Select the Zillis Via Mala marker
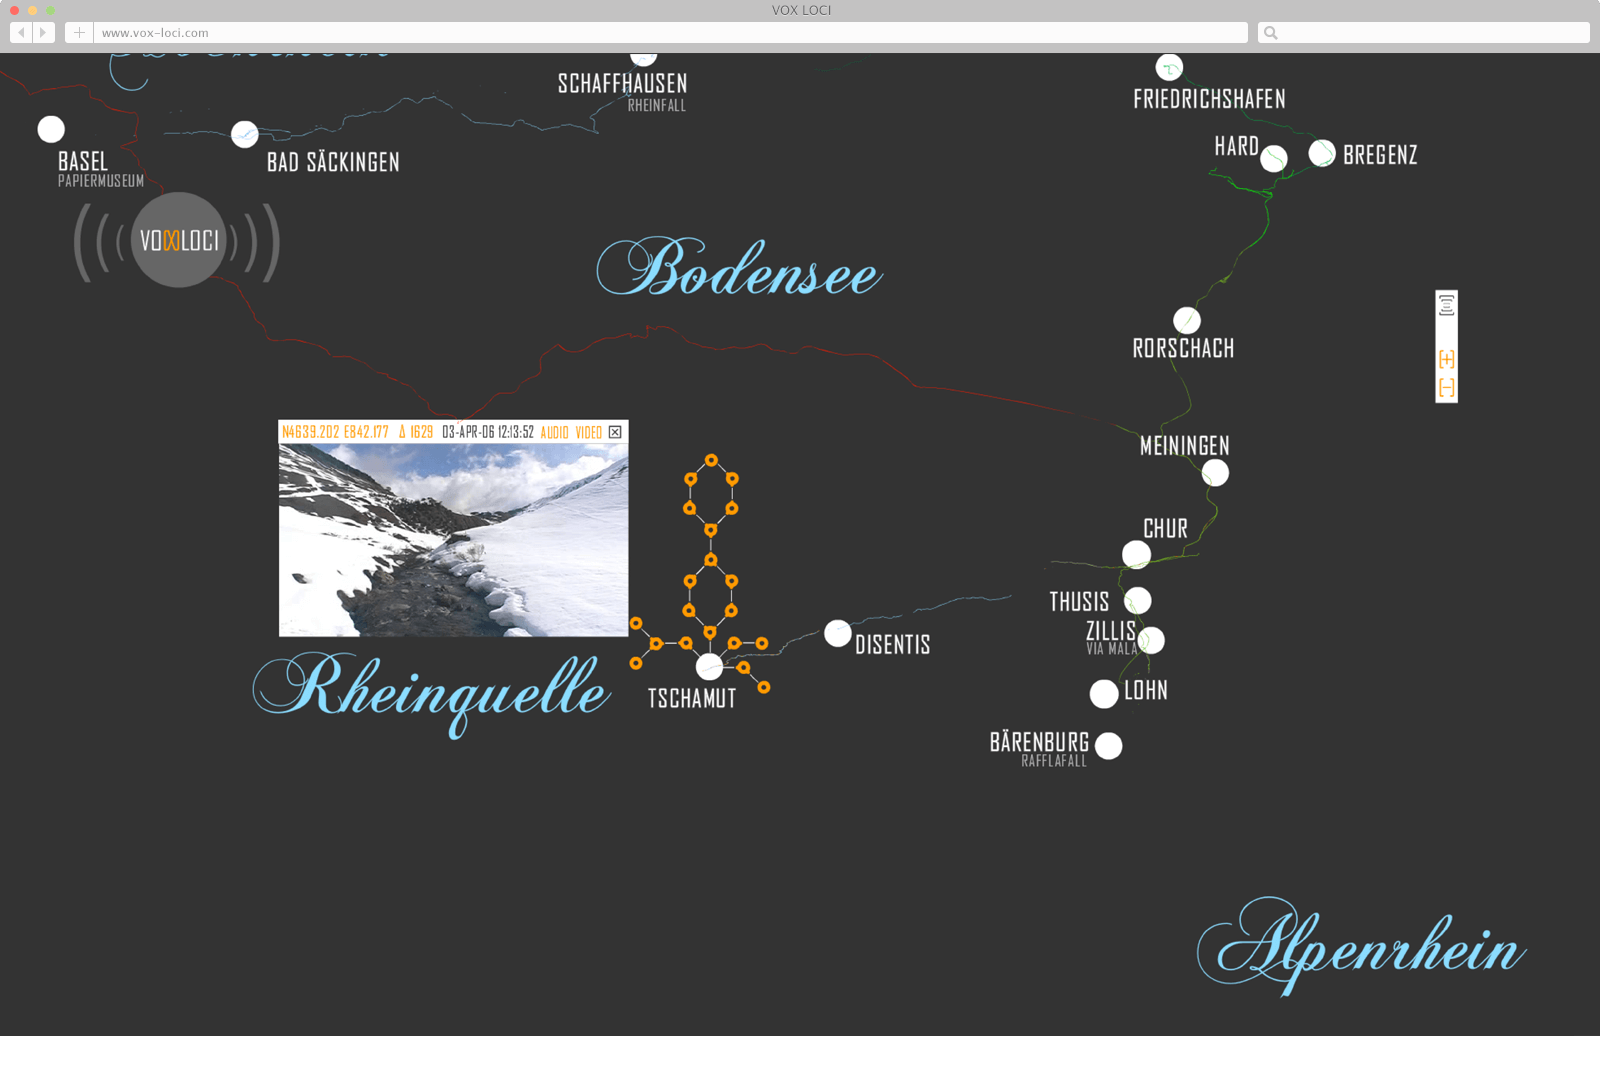Image resolution: width=1600 pixels, height=1082 pixels. coord(1151,640)
